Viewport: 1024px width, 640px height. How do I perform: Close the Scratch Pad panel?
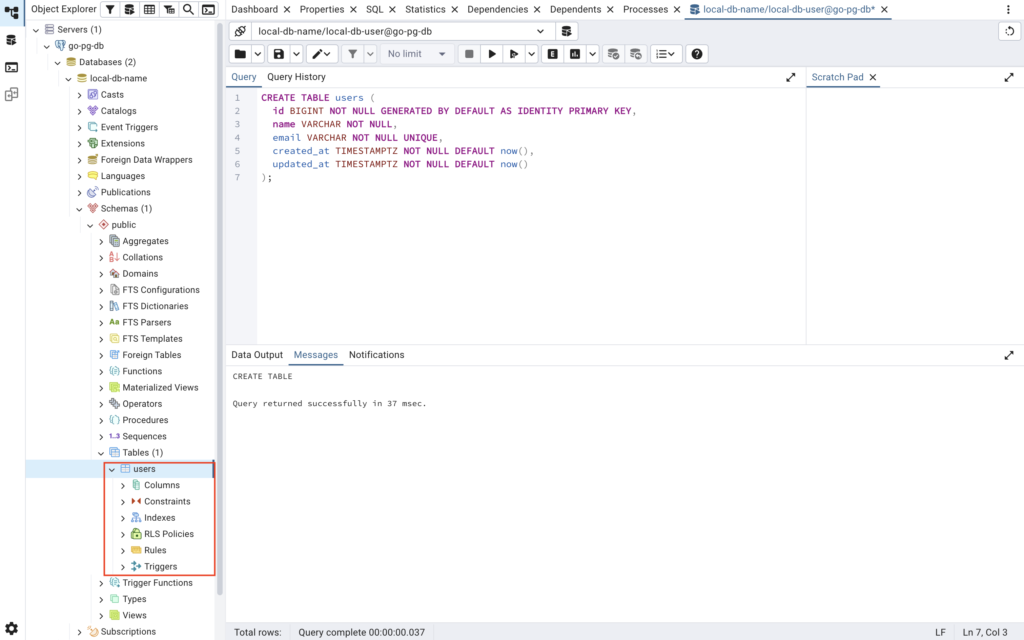(873, 77)
